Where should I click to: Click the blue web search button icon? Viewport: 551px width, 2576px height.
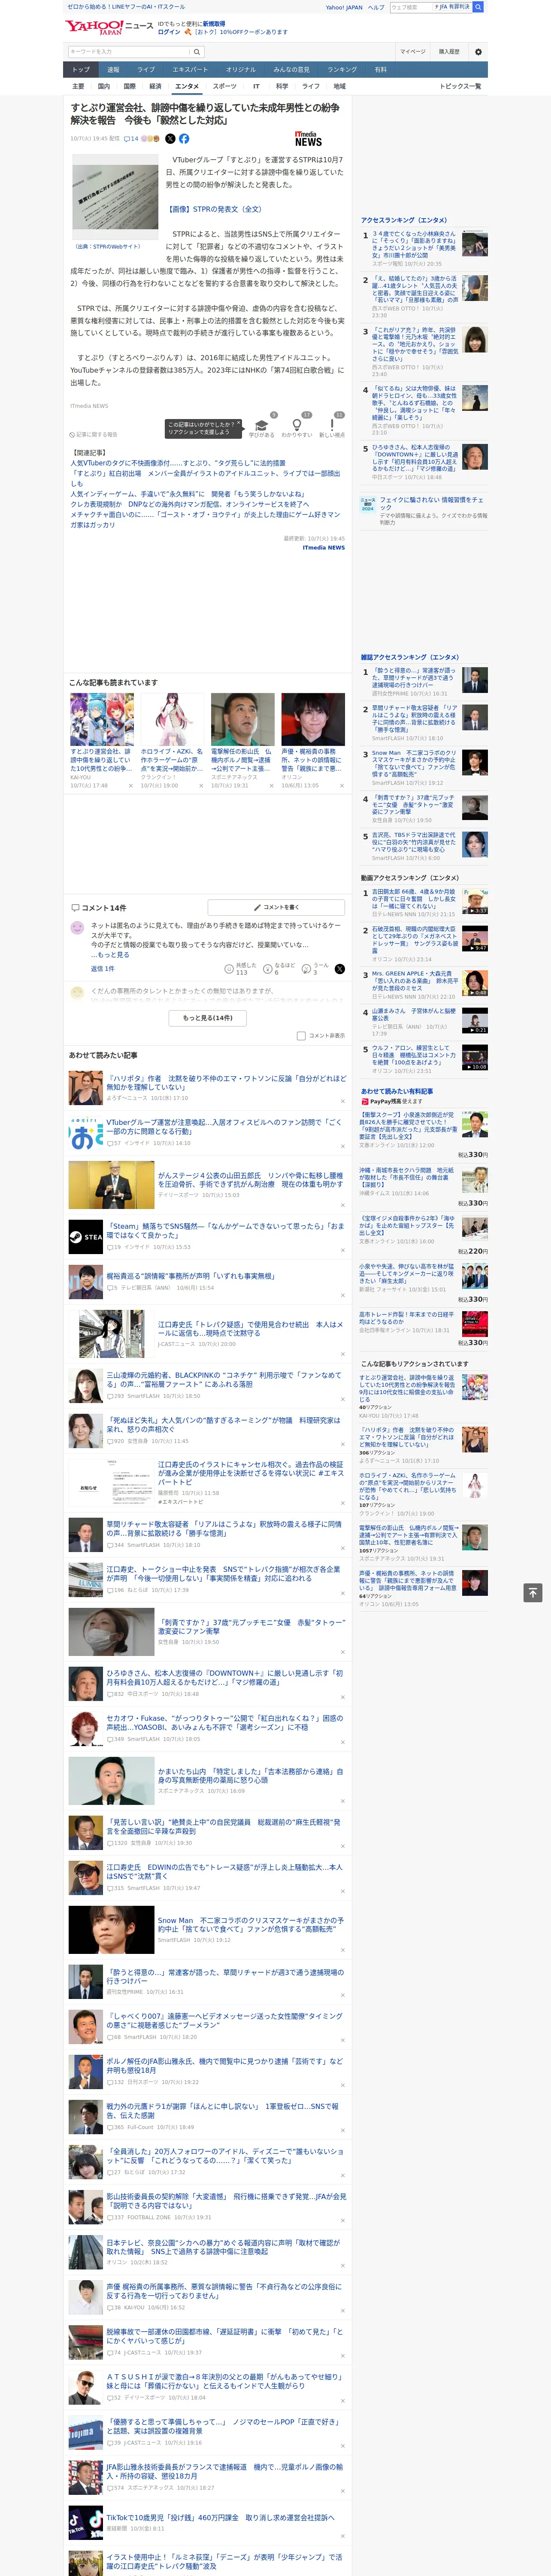pyautogui.click(x=478, y=7)
